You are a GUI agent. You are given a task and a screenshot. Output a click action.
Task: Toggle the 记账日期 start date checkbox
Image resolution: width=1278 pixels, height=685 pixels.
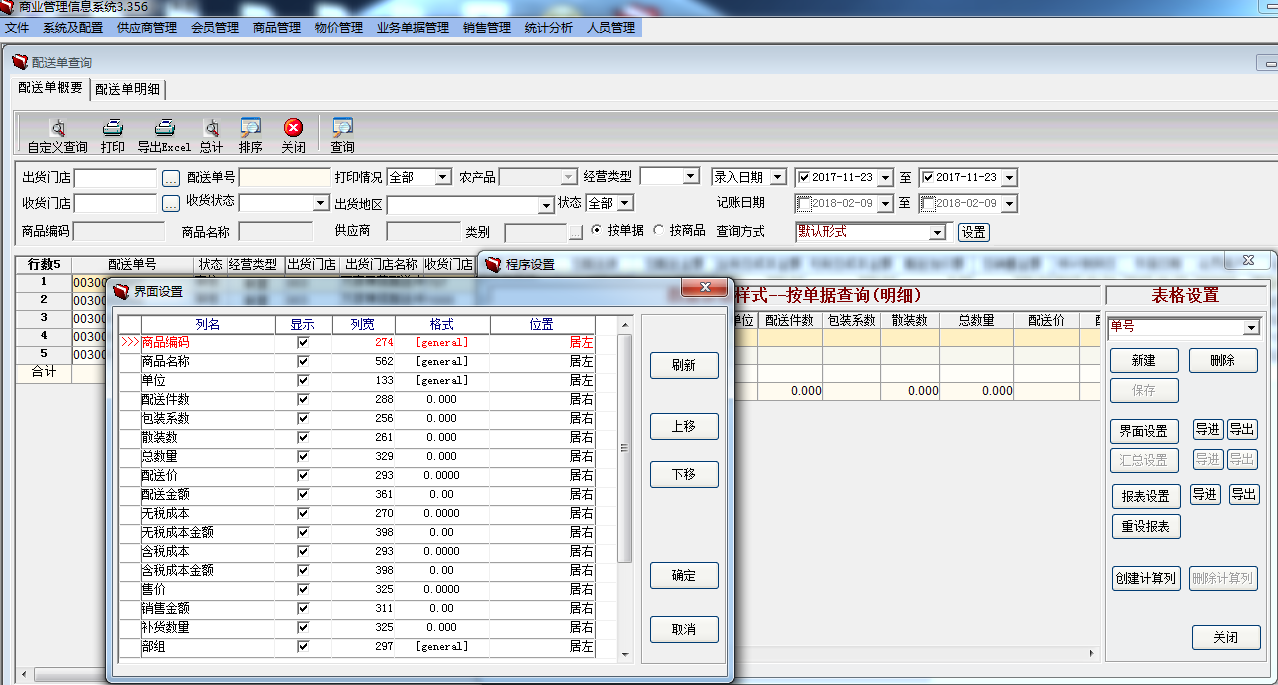[x=804, y=203]
